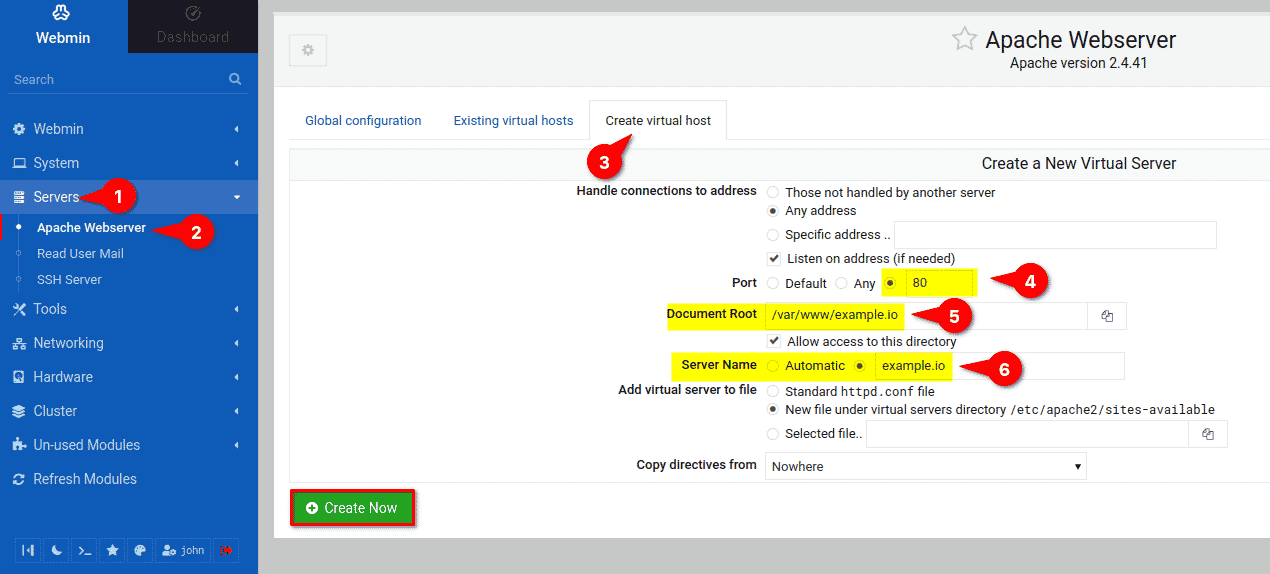Select 'Those not handled by another server'
The image size is (1270, 574).
click(x=773, y=192)
